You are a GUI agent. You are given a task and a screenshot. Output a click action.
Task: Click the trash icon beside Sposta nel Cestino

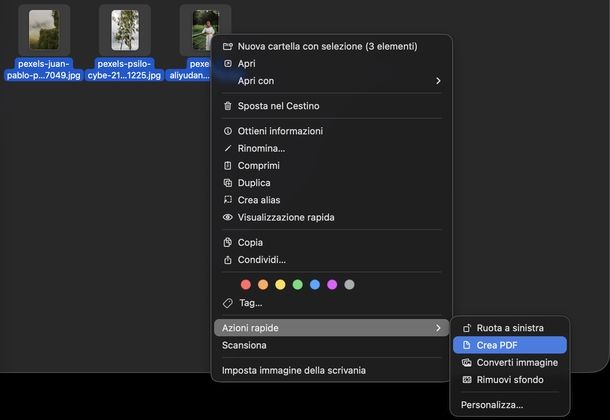click(228, 106)
